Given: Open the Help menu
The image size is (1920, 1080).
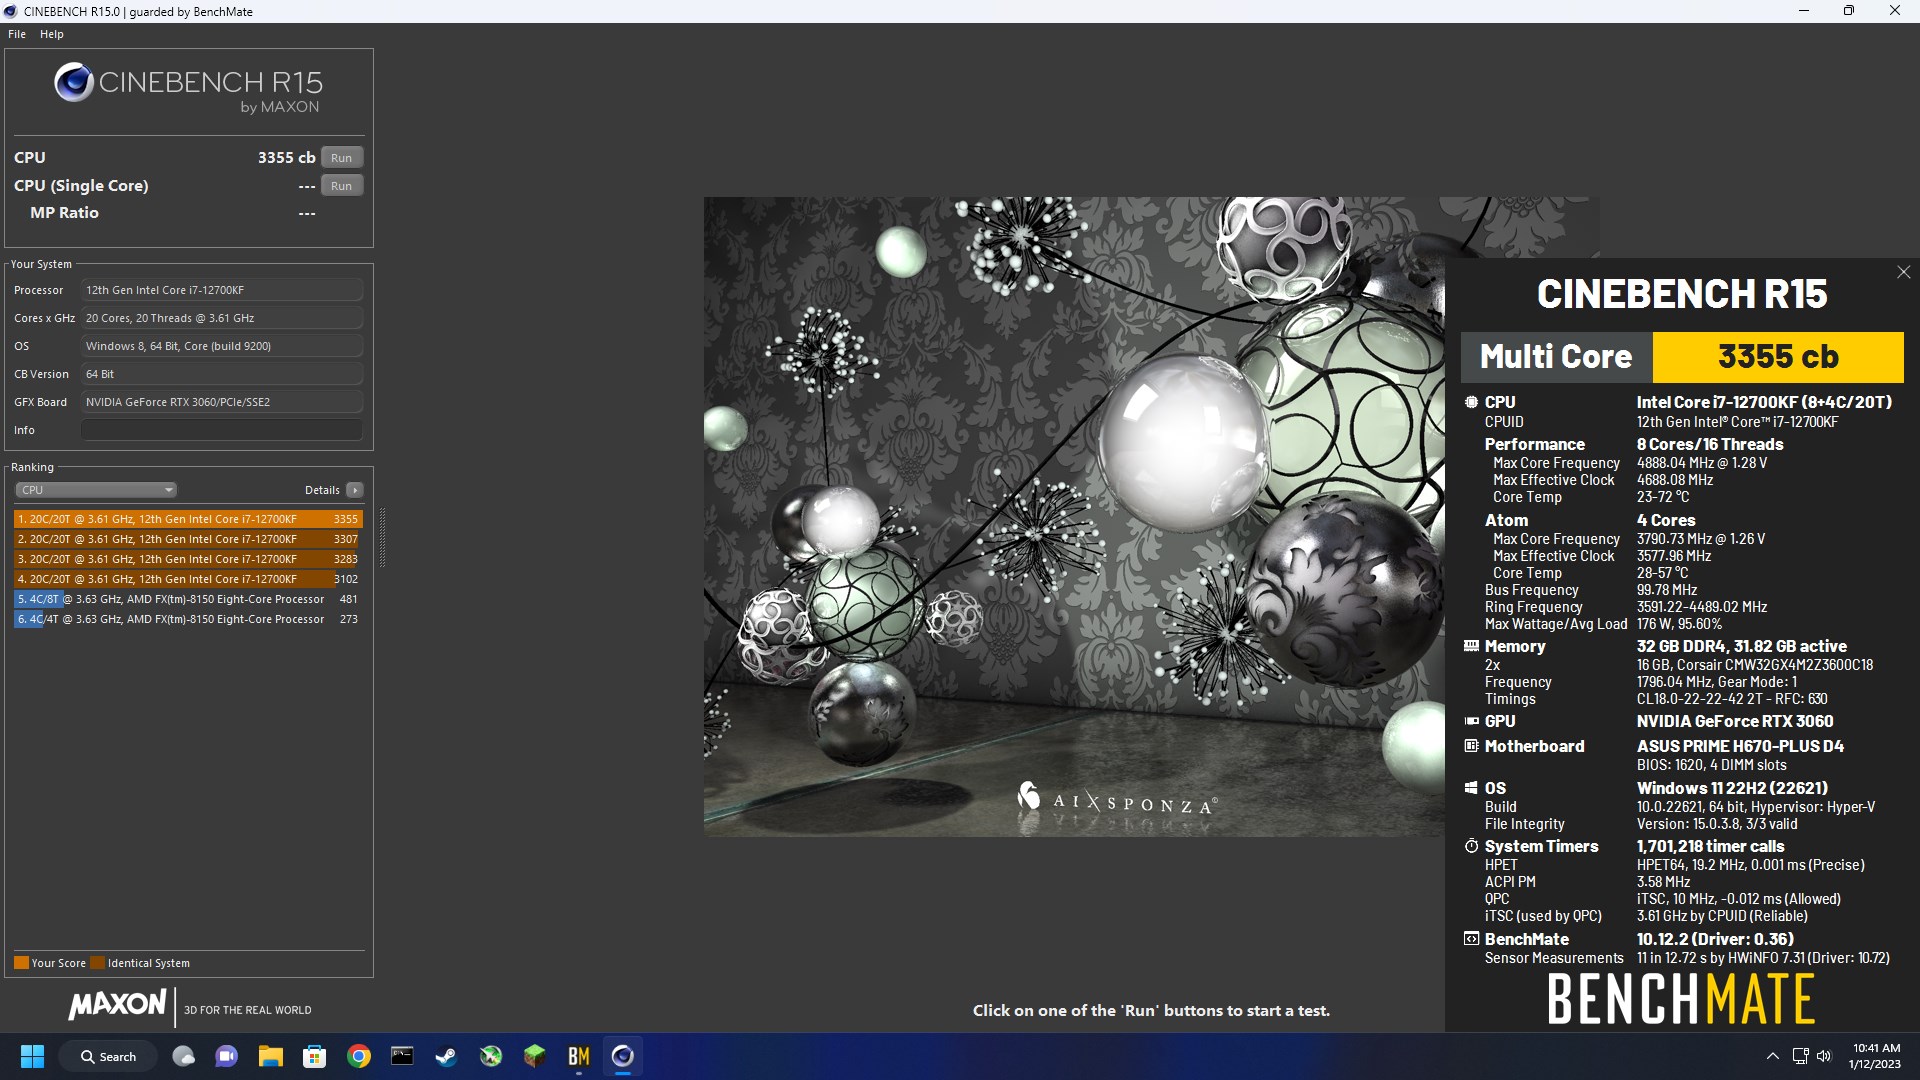Looking at the screenshot, I should (52, 34).
